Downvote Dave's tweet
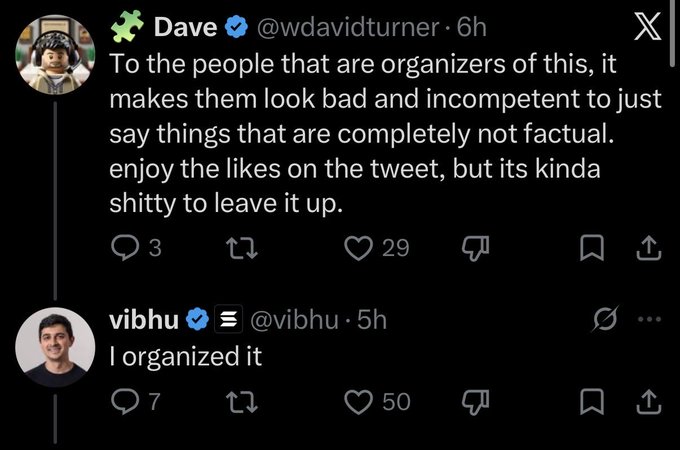 pyautogui.click(x=475, y=248)
